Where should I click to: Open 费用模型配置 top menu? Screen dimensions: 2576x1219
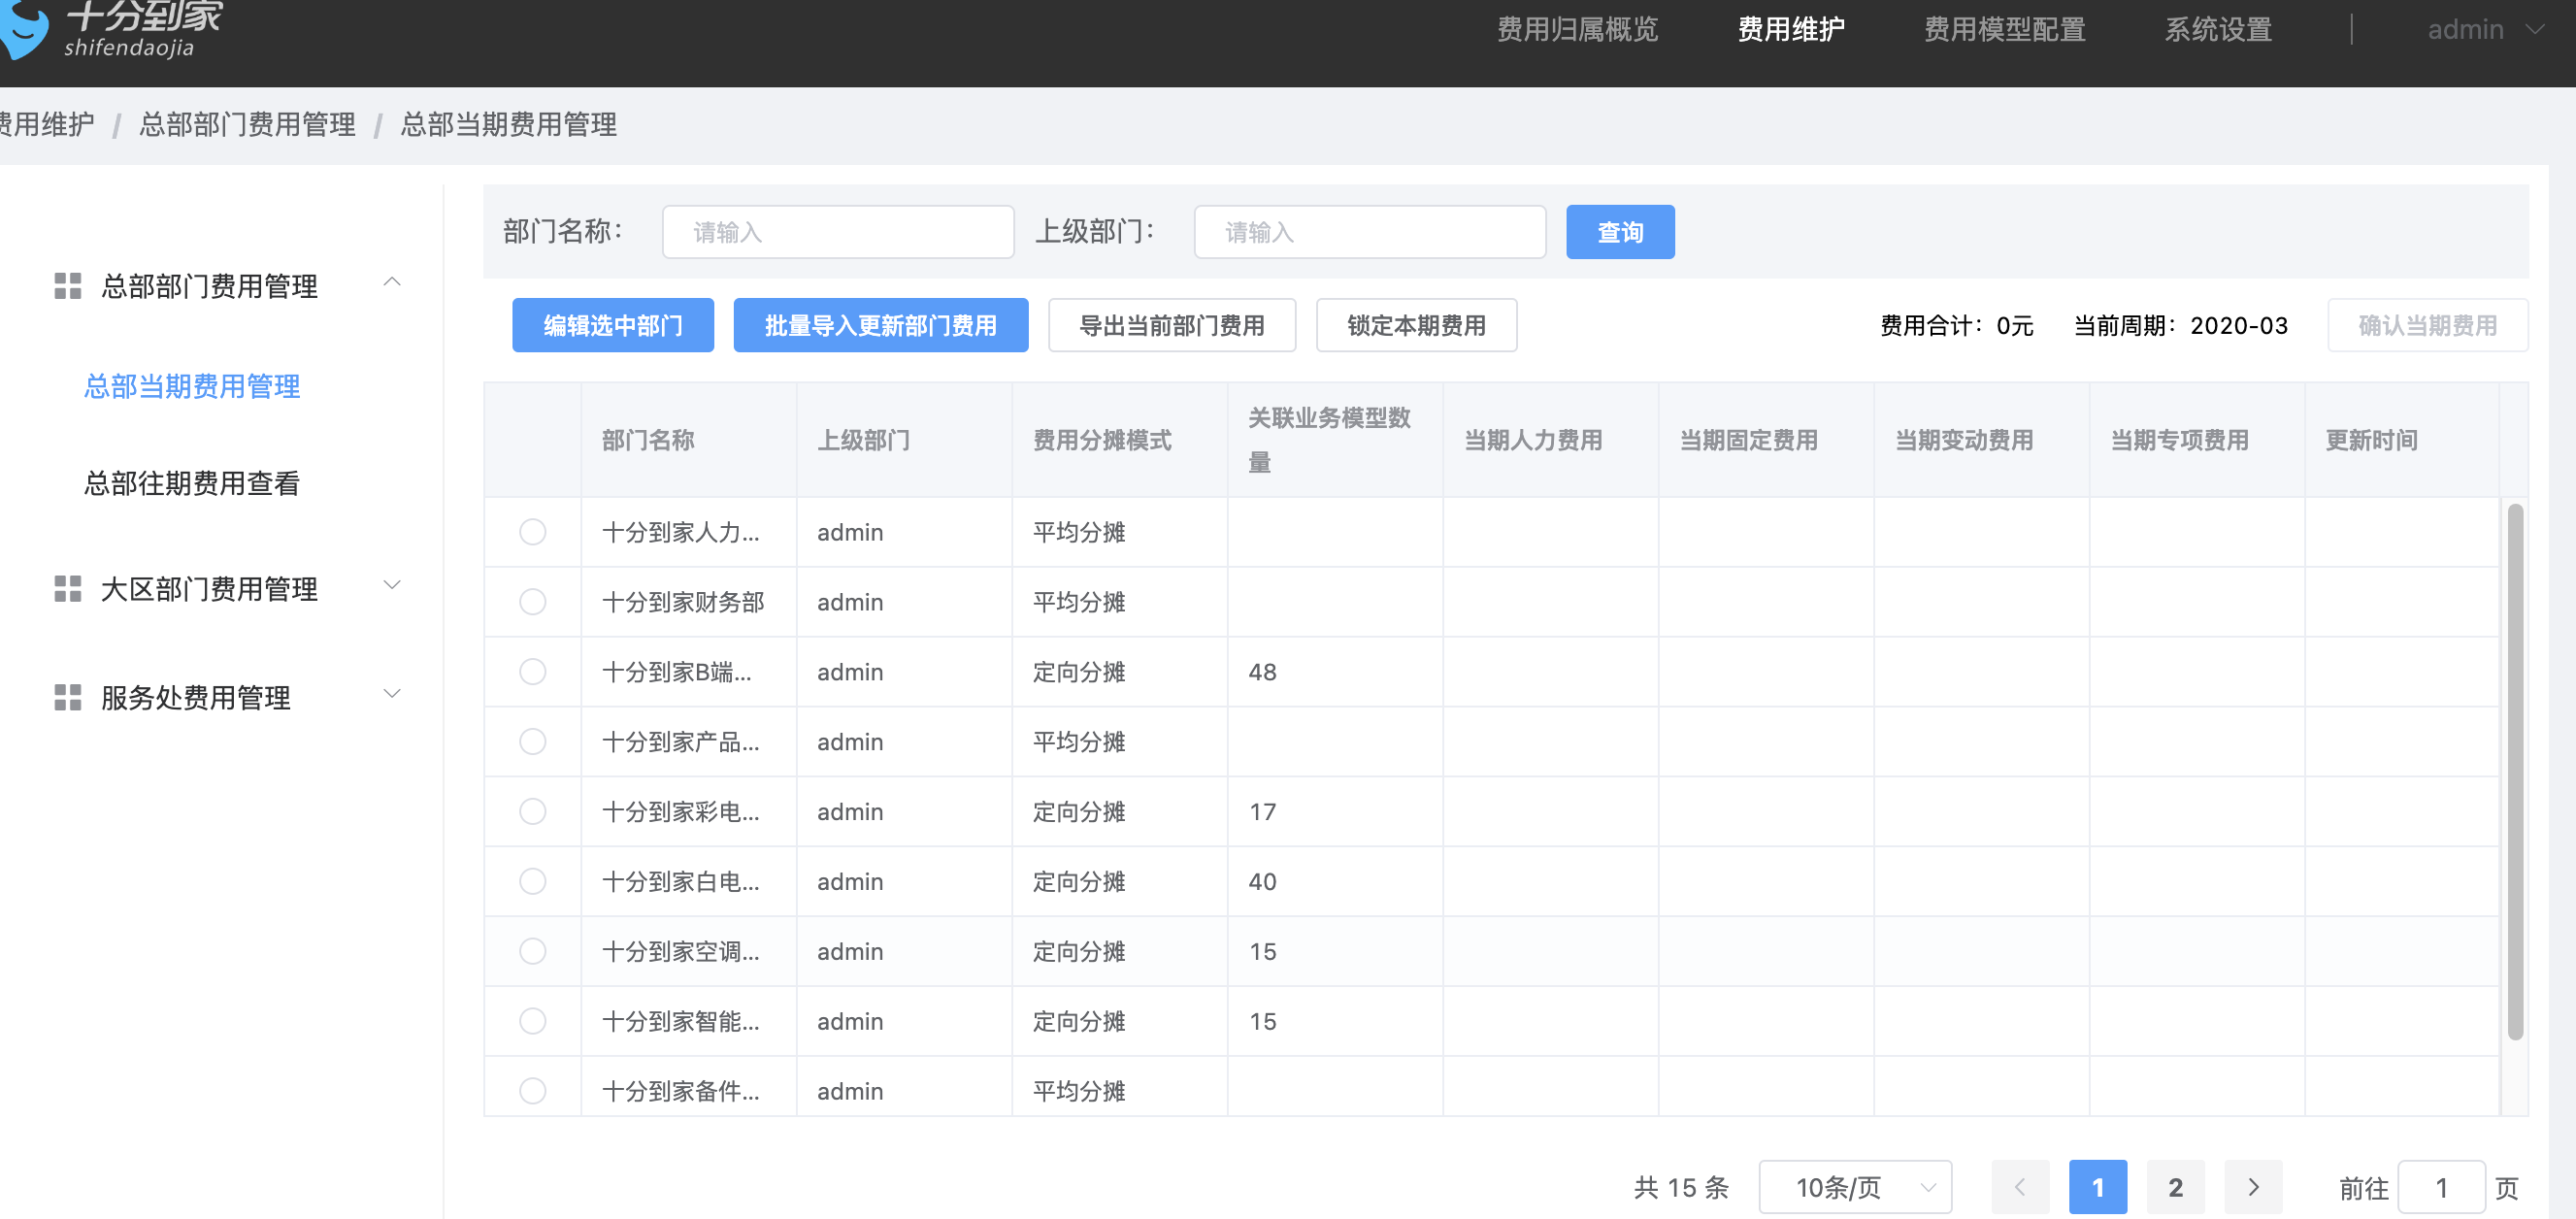[x=2004, y=30]
